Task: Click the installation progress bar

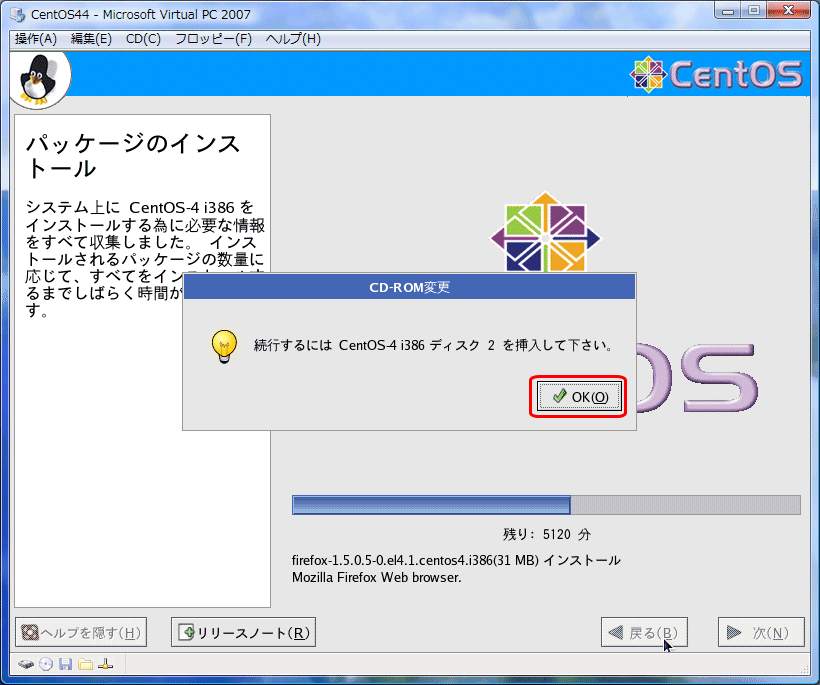Action: click(x=546, y=505)
